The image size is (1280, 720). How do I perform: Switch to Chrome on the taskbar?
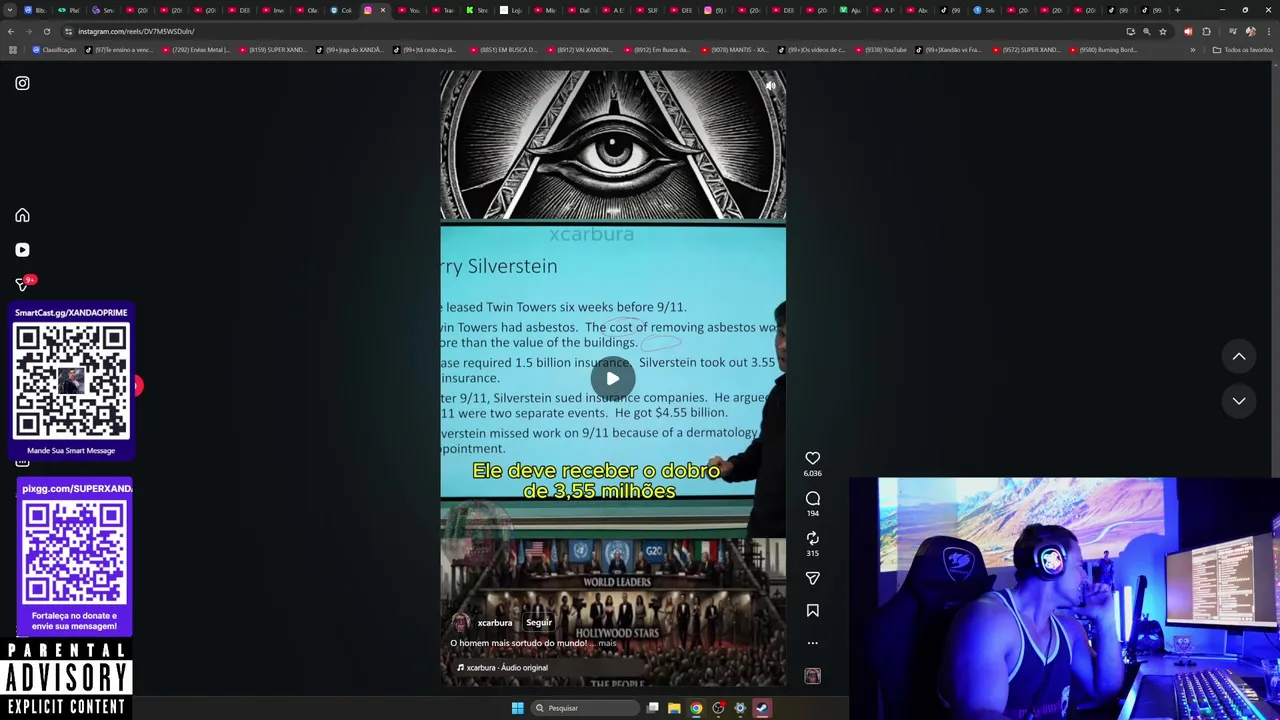(696, 708)
